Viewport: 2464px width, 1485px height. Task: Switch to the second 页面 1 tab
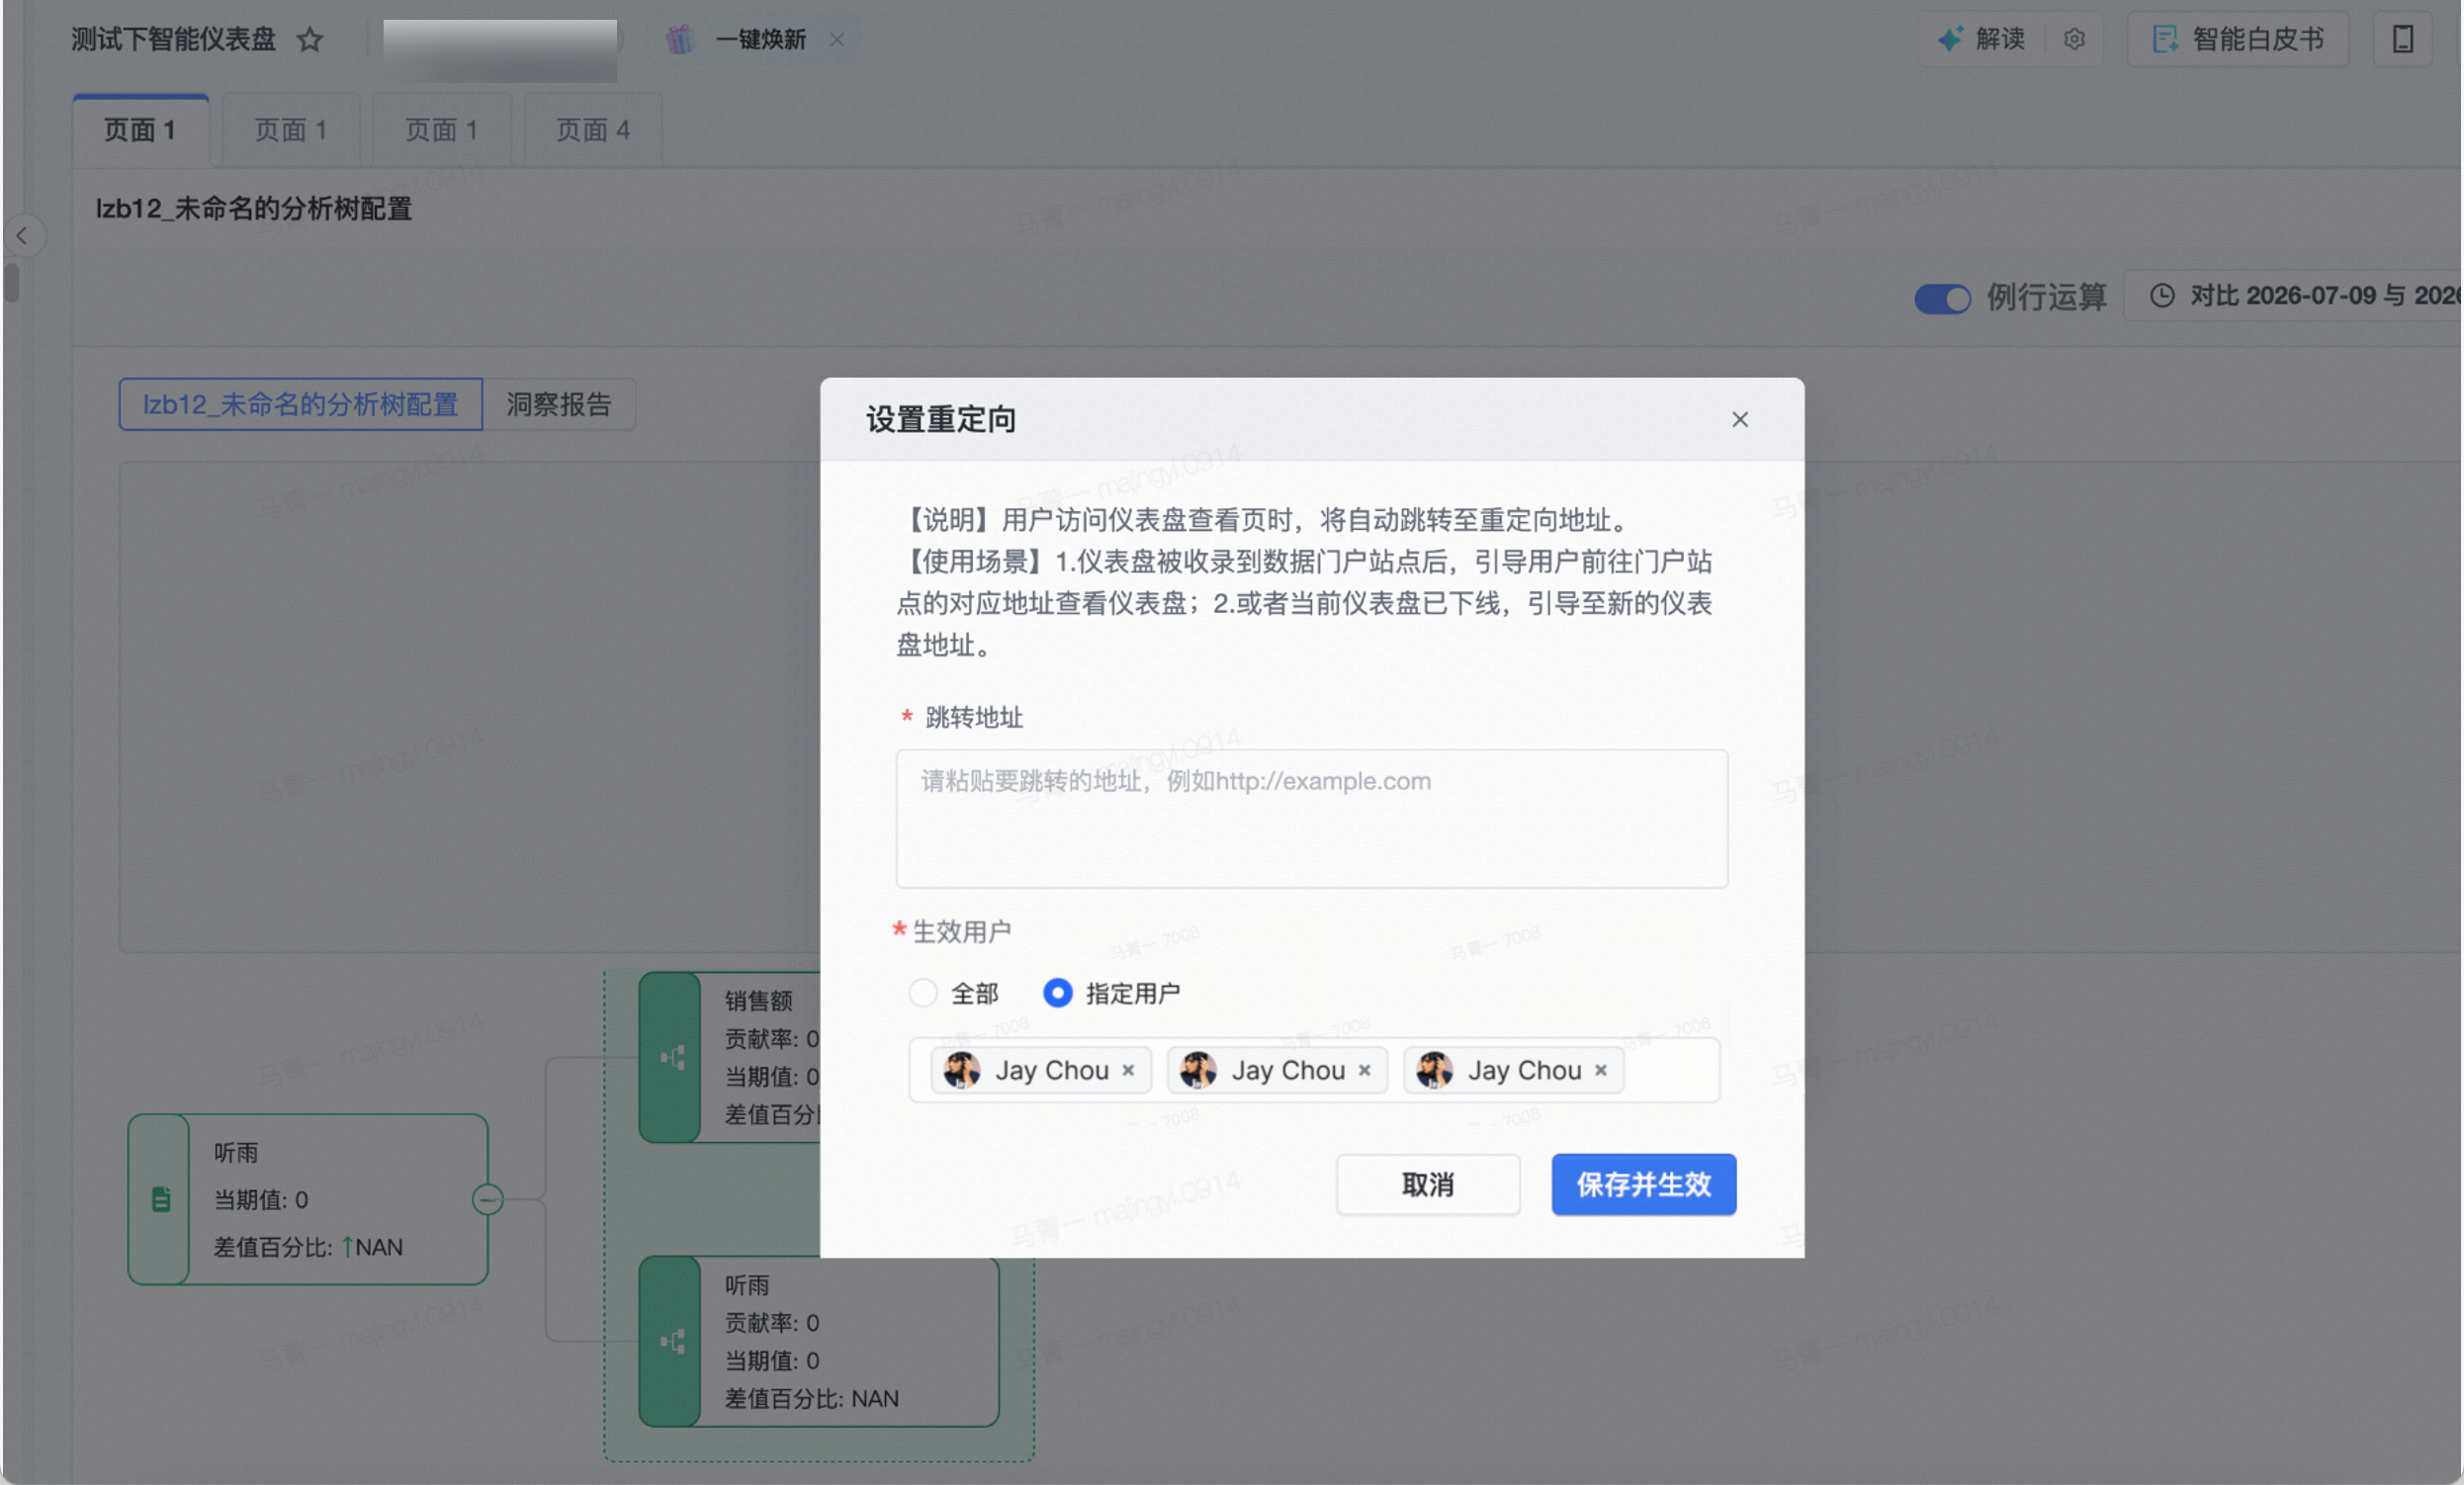coord(291,130)
